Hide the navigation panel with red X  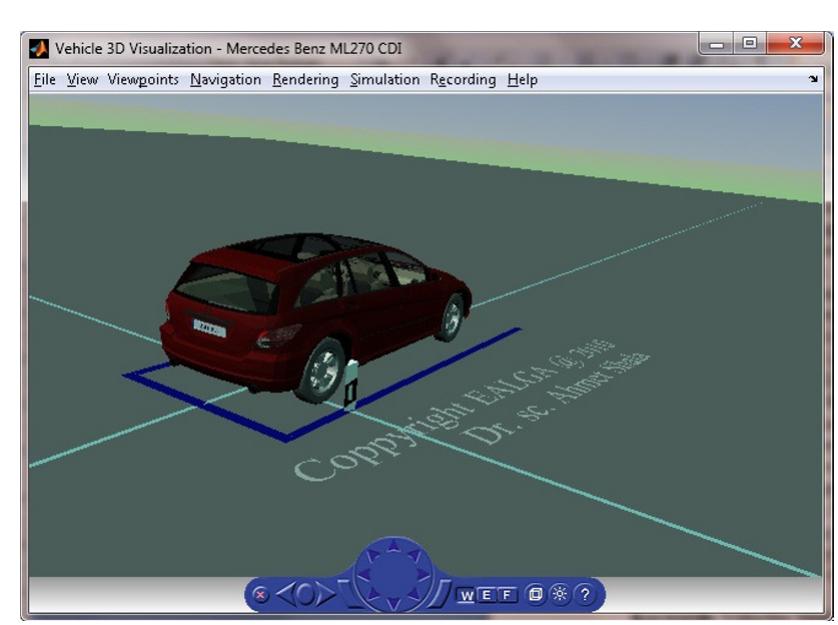261,594
